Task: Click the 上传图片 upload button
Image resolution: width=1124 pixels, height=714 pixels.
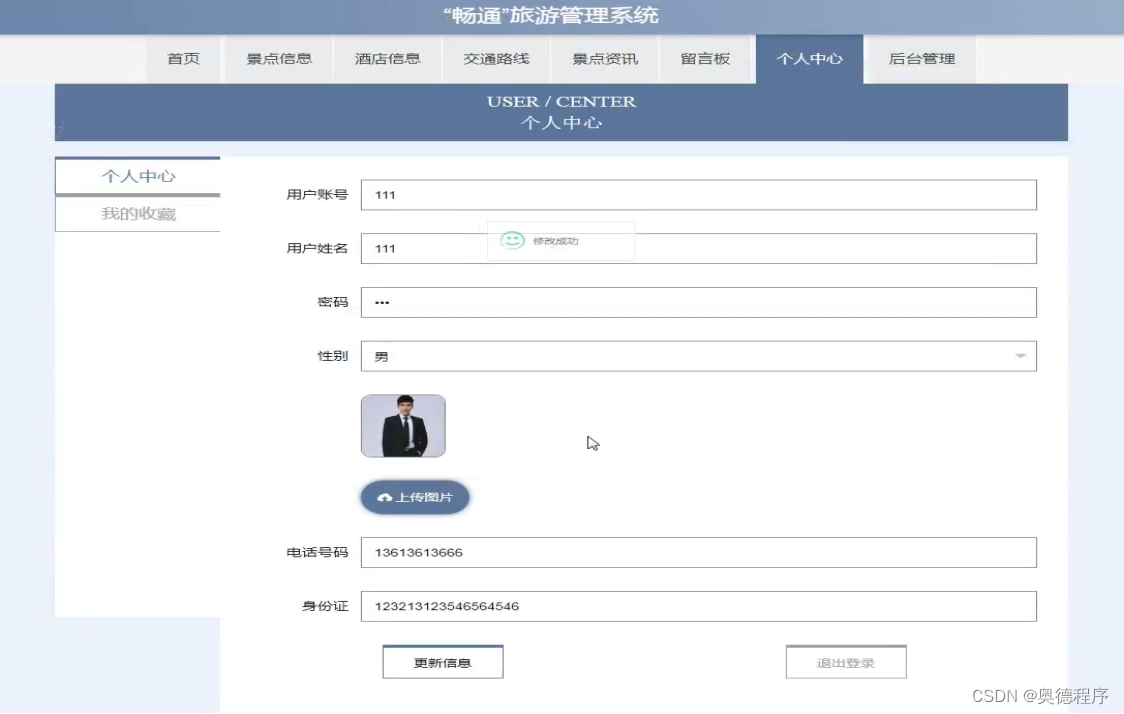Action: [414, 497]
